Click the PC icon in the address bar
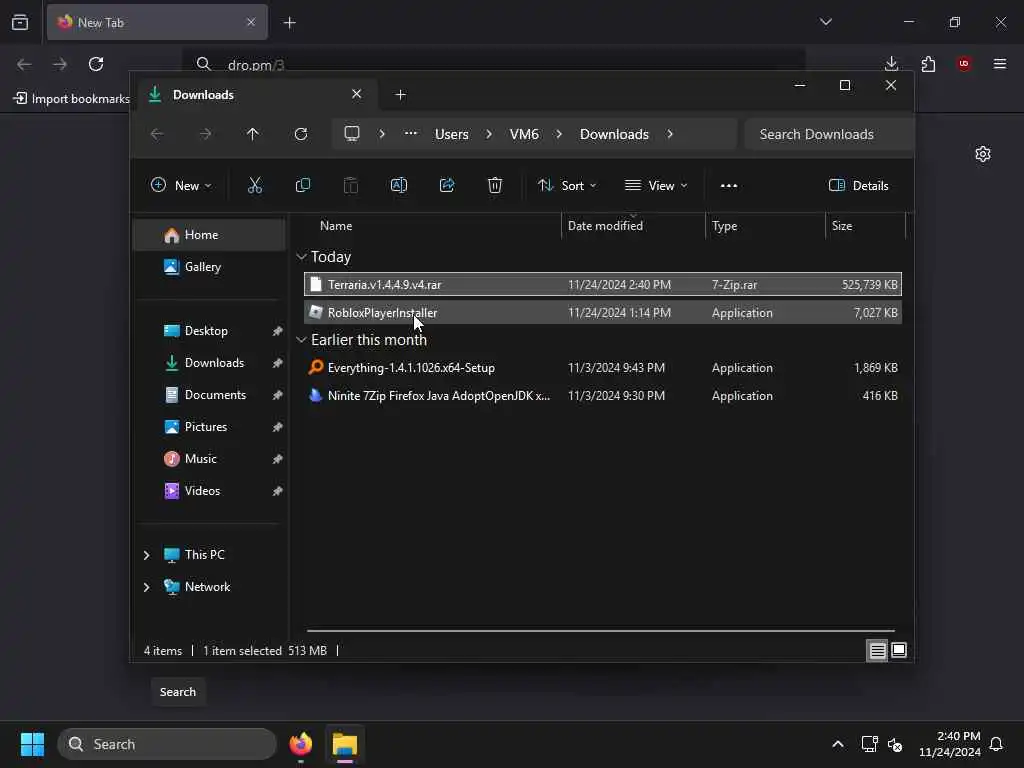1024x768 pixels. click(352, 134)
